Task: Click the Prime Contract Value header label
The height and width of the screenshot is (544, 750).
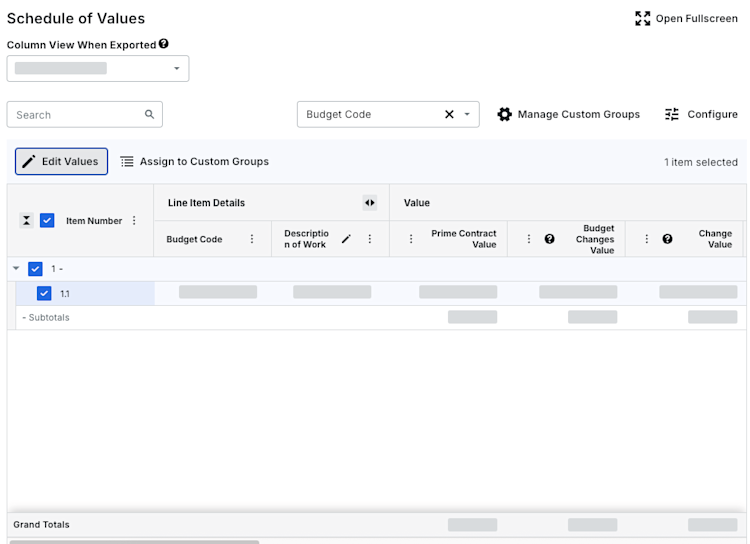Action: pos(463,239)
